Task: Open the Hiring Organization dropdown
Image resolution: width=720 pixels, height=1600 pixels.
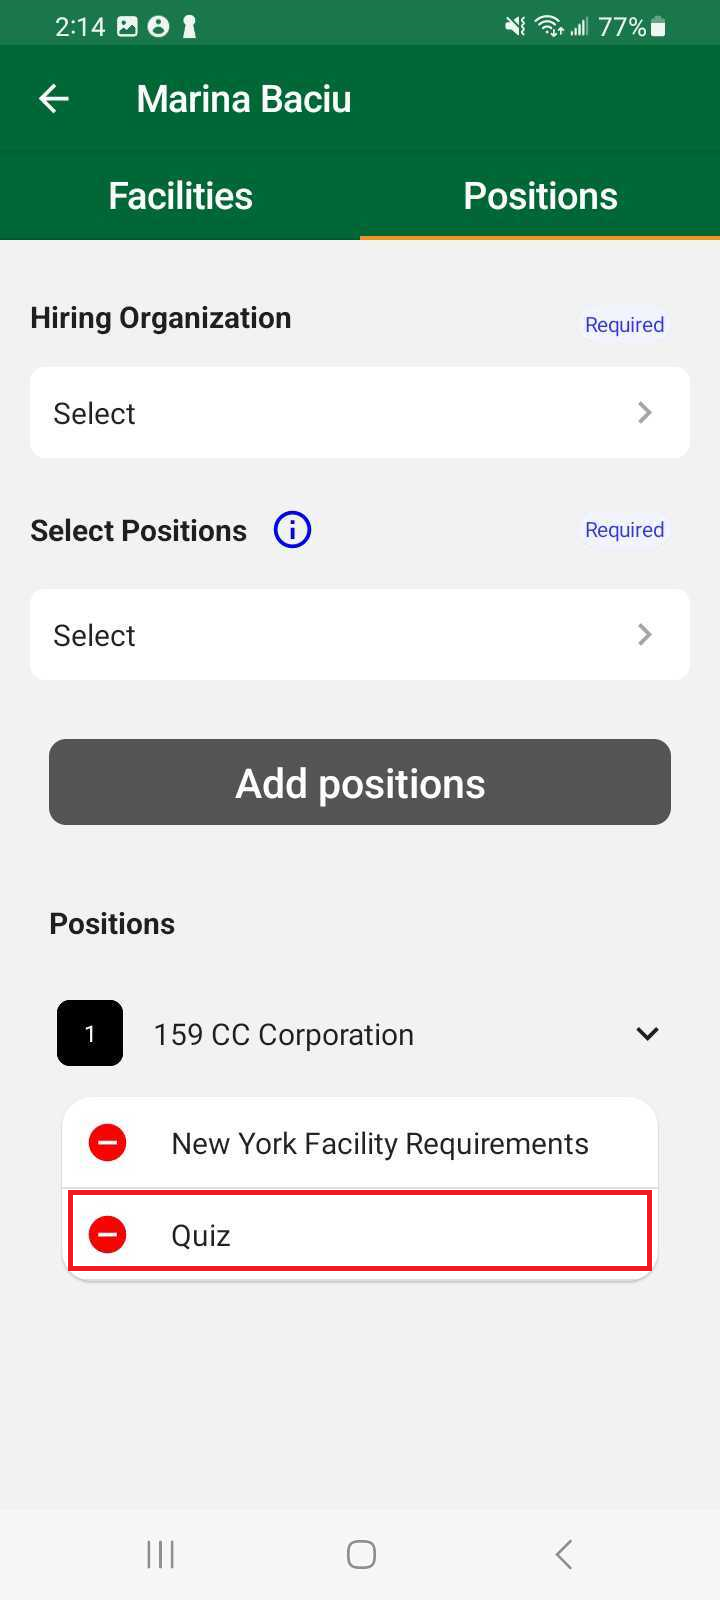Action: [x=360, y=413]
